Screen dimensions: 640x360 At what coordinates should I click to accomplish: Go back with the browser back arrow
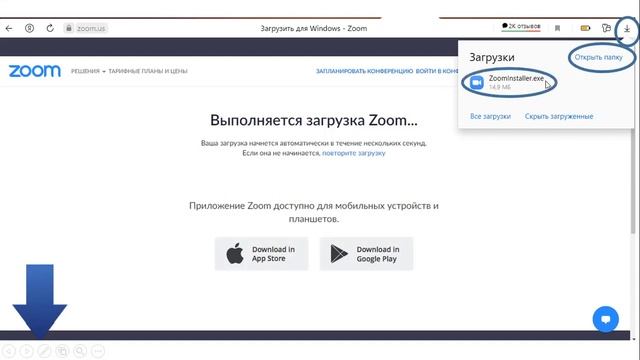(9, 28)
